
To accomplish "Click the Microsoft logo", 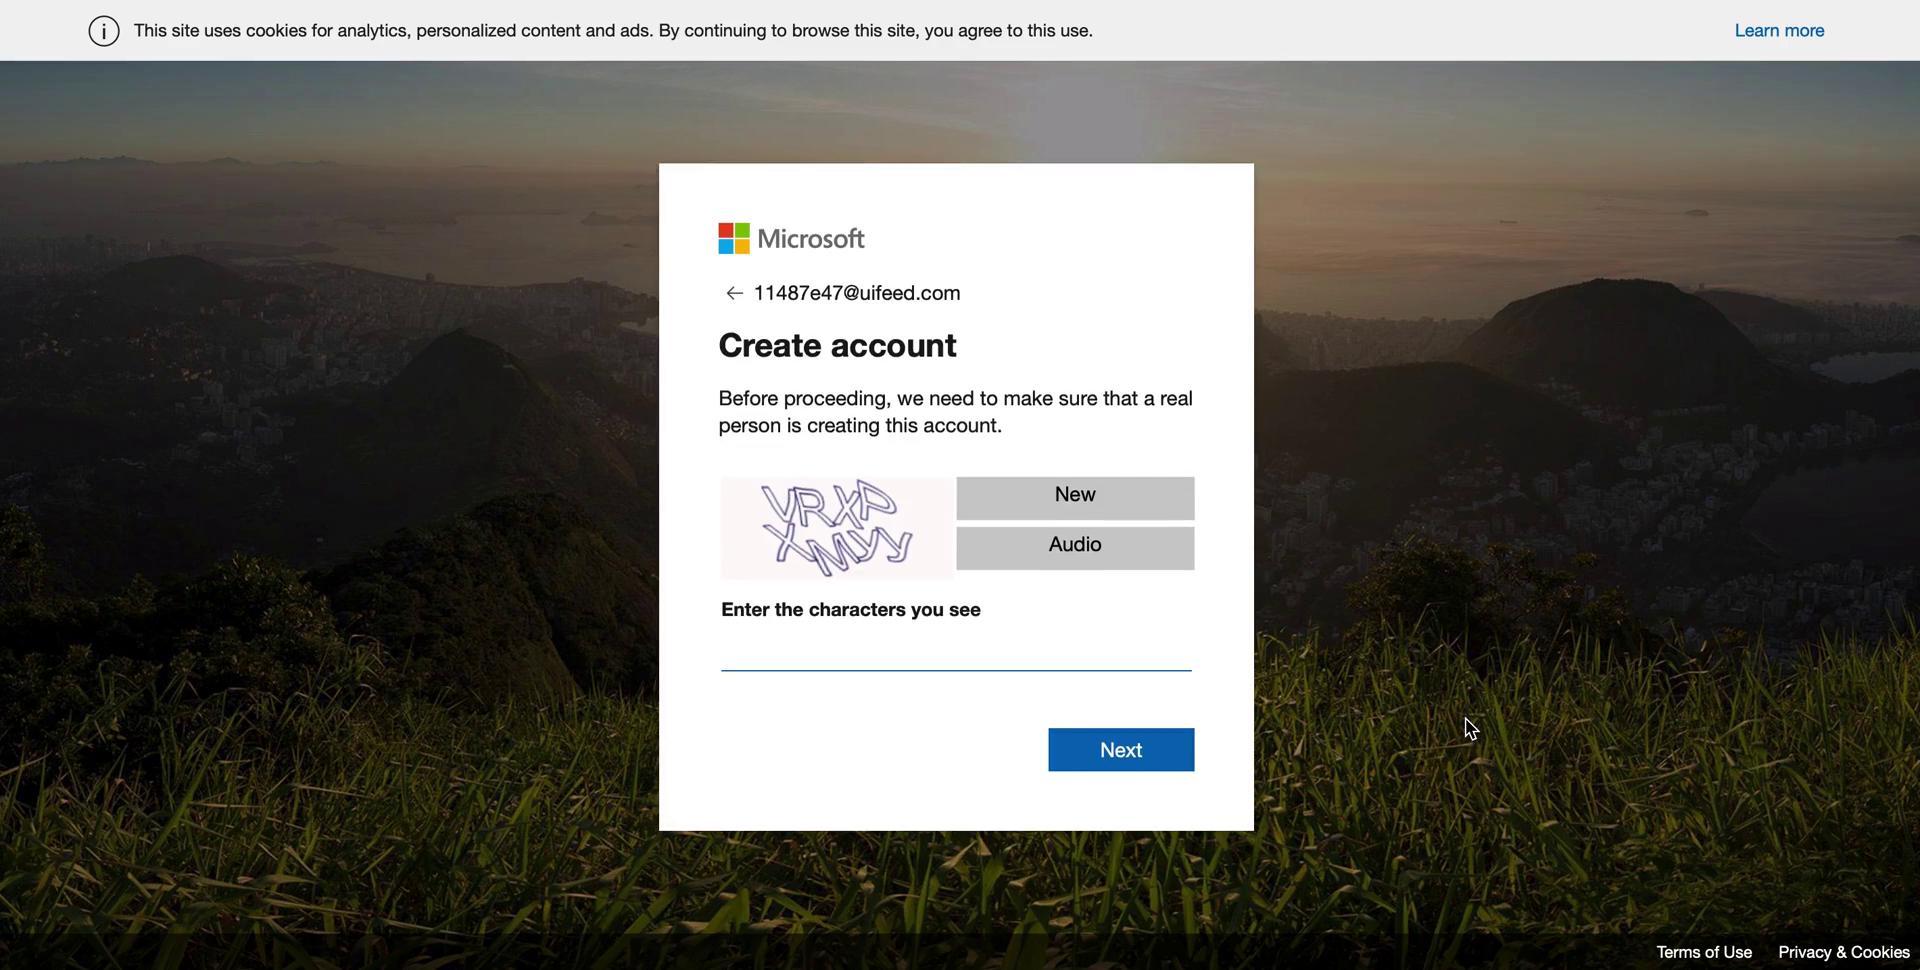I will coord(791,239).
